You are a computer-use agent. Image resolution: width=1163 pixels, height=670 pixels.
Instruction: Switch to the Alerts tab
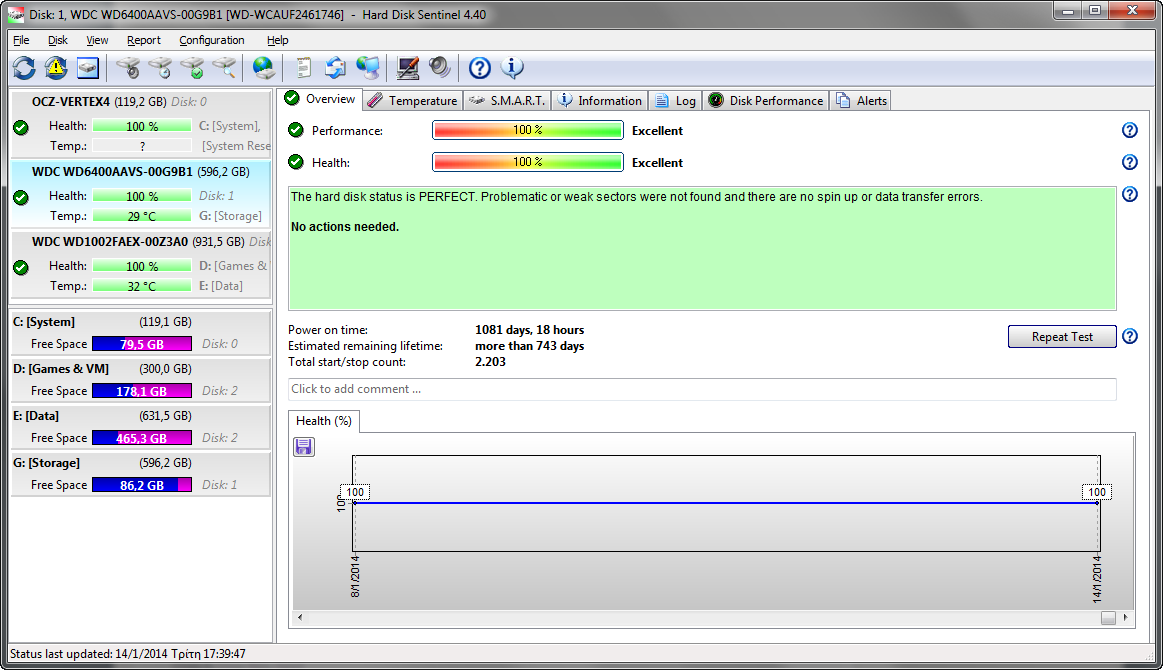click(860, 100)
